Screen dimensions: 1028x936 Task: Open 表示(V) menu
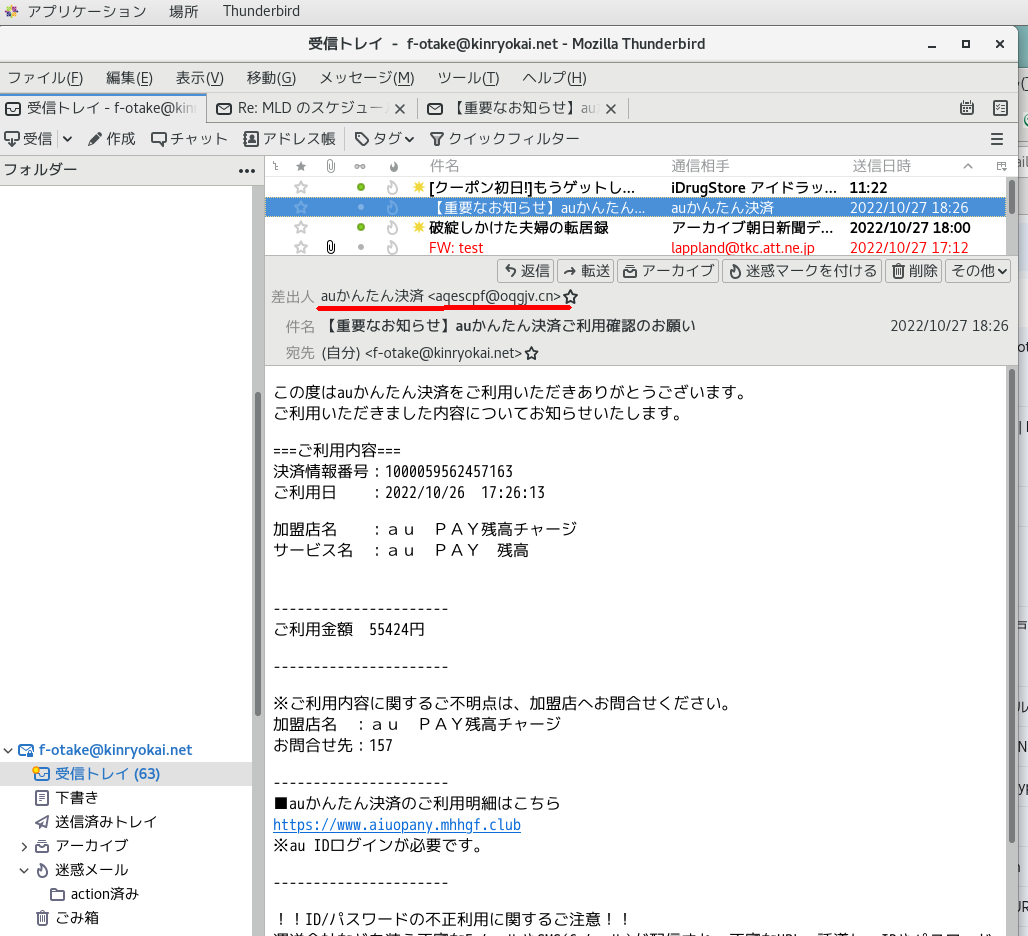[199, 78]
